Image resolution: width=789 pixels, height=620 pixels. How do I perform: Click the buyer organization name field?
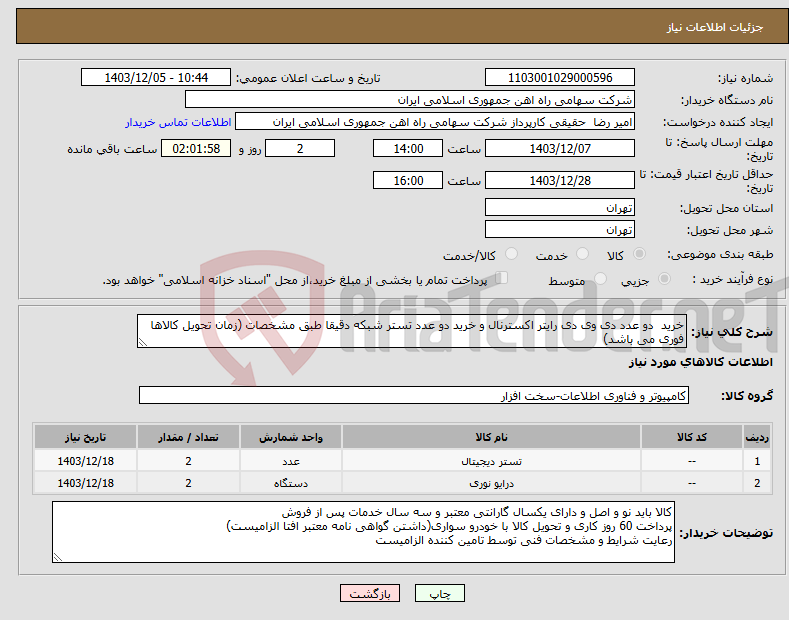(410, 100)
